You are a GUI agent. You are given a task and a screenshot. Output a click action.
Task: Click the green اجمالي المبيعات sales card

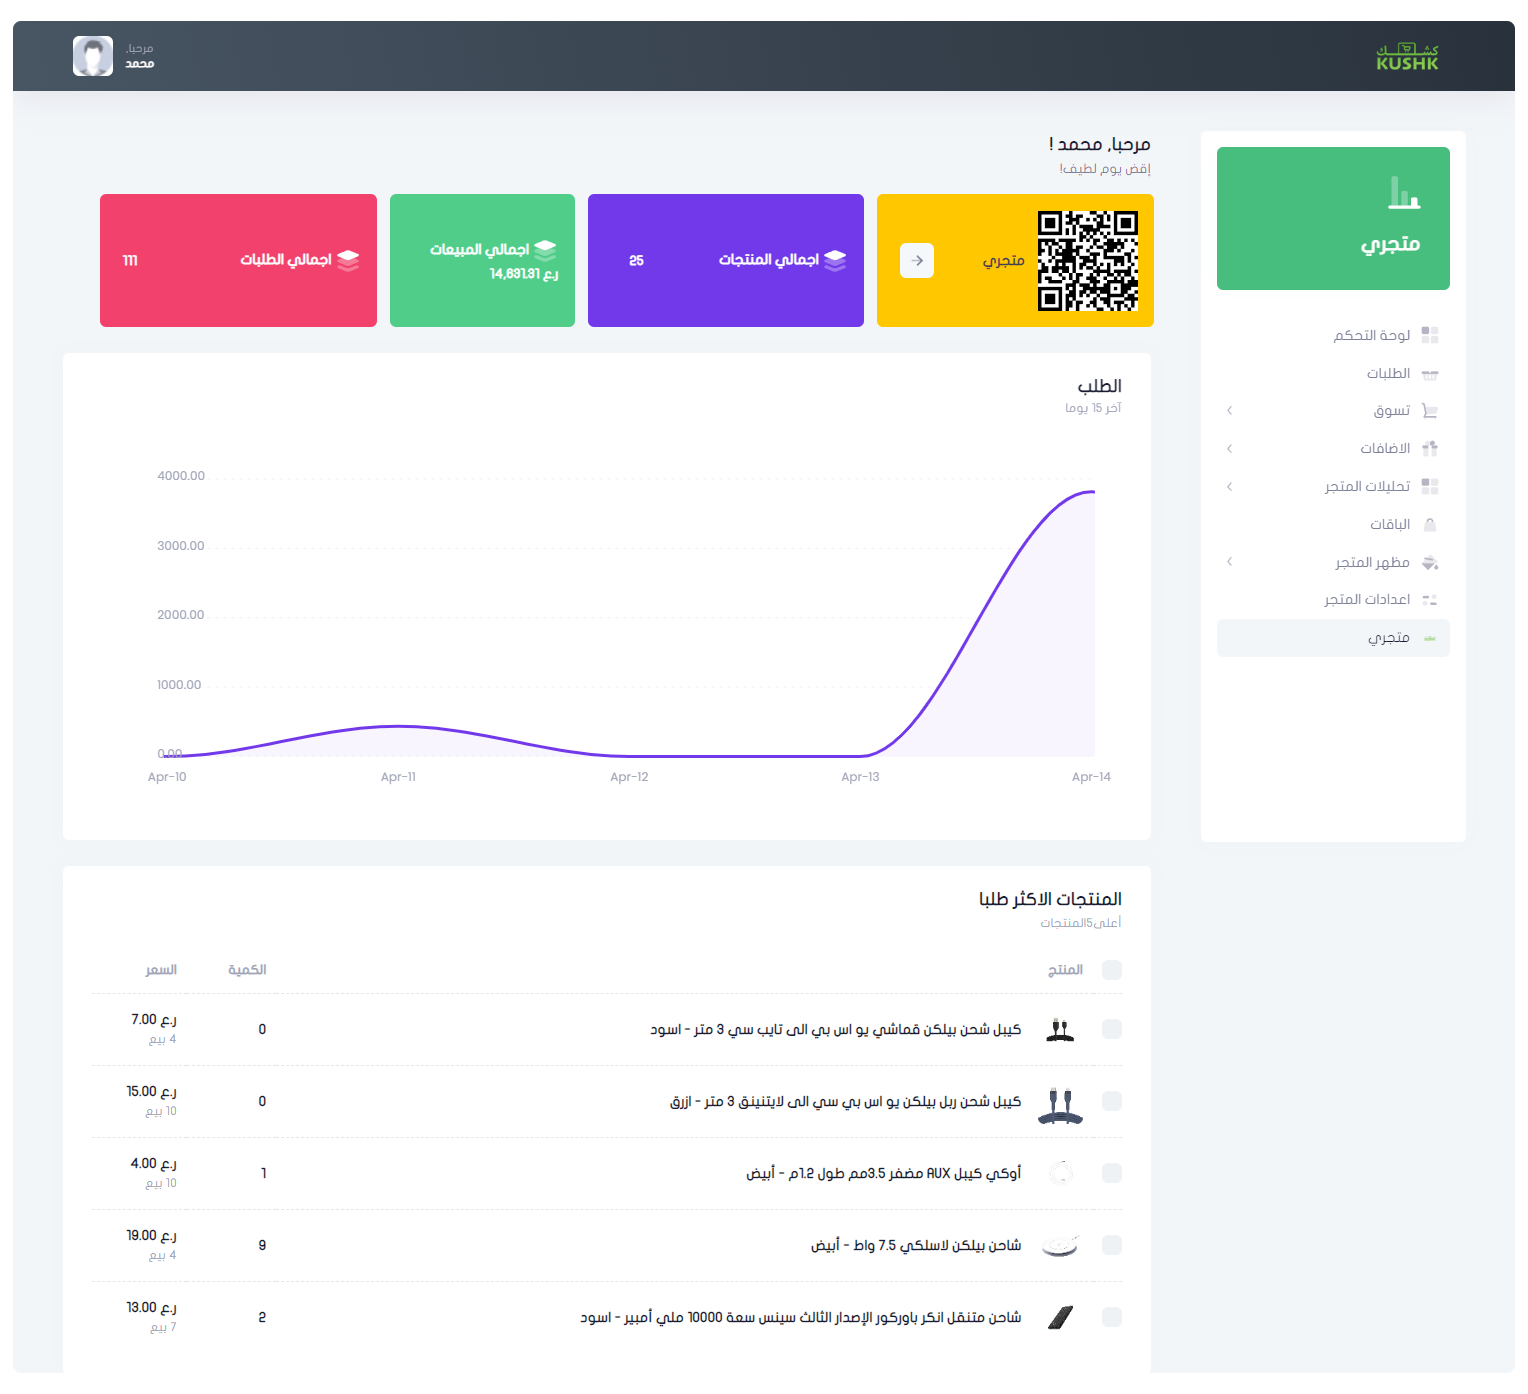(482, 261)
